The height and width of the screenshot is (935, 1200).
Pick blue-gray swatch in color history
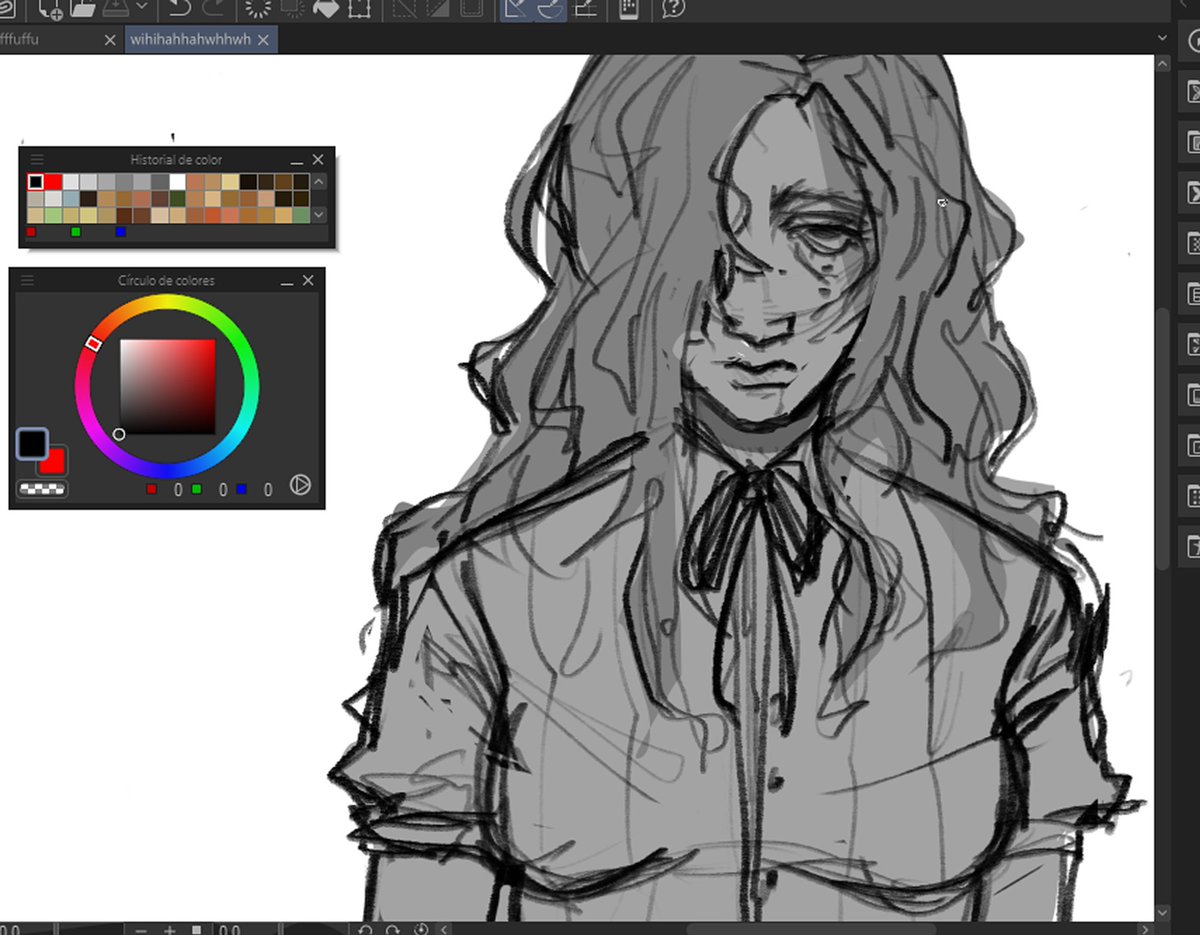pyautogui.click(x=71, y=198)
